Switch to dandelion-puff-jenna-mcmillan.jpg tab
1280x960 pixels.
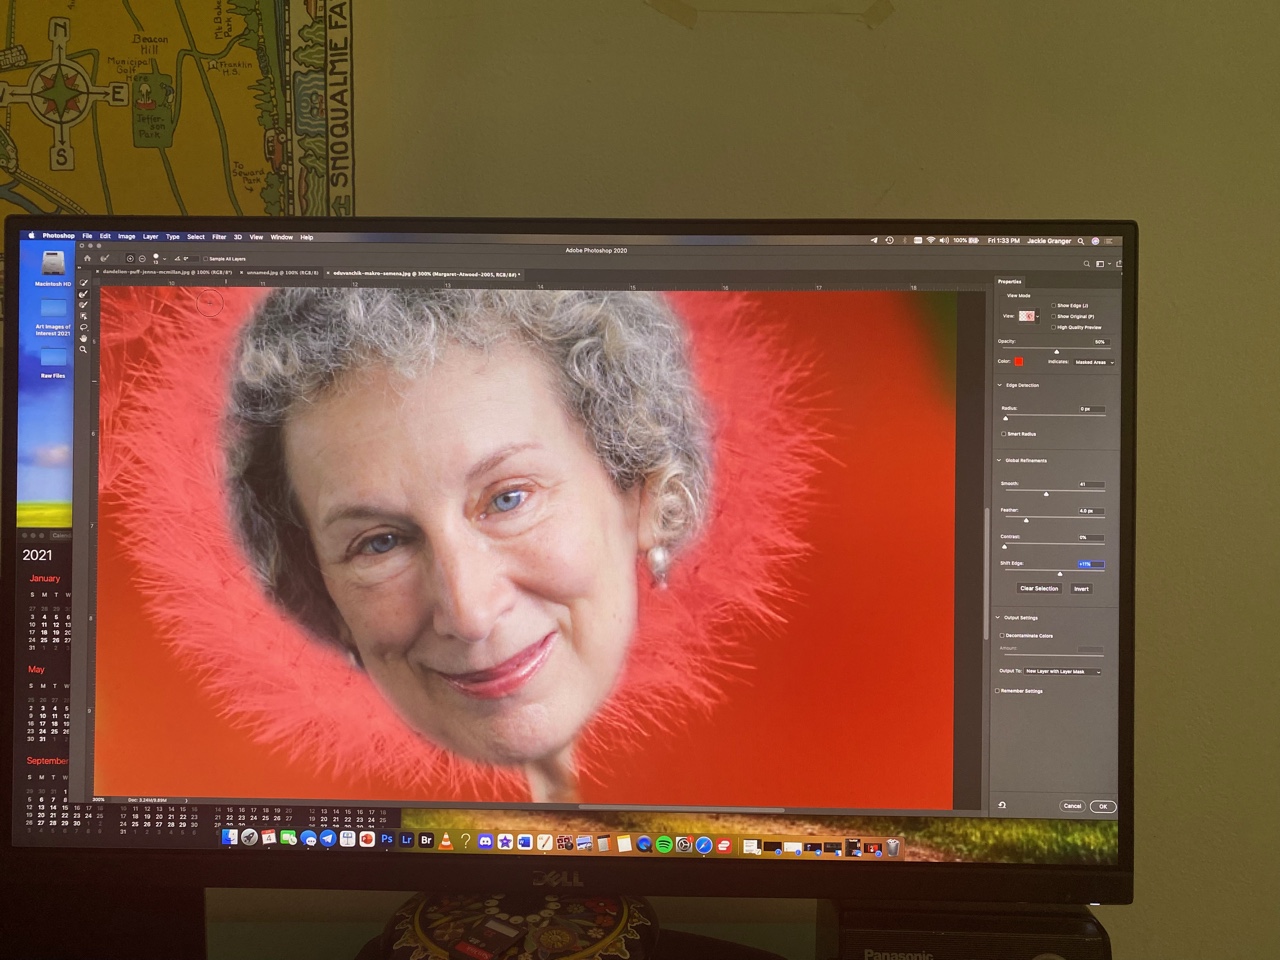[167, 272]
